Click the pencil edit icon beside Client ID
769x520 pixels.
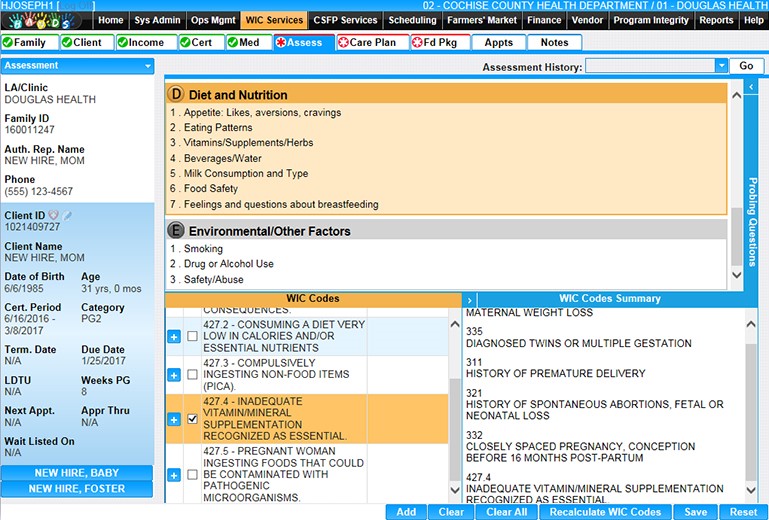[x=68, y=215]
